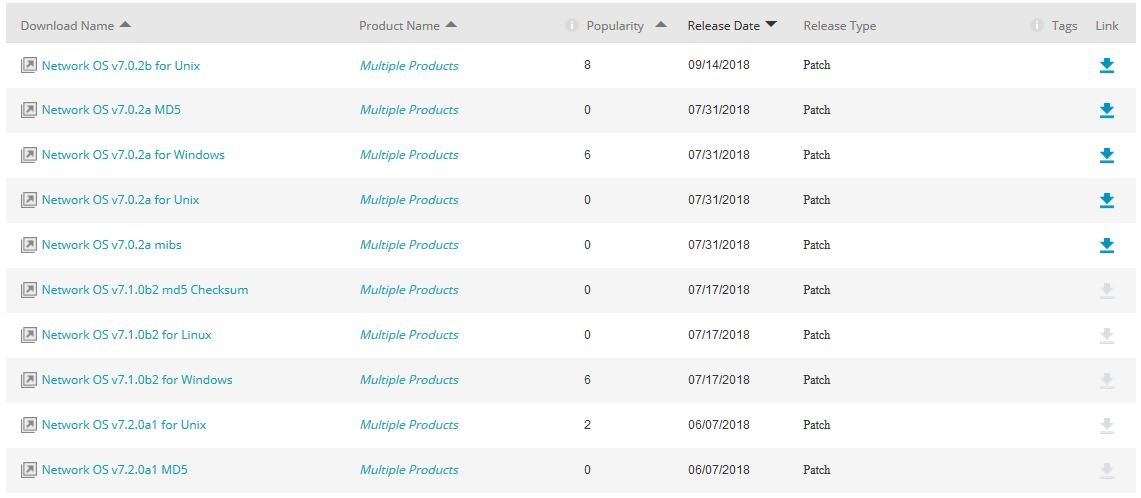
Task: Click the Popularity info icon
Action: (x=572, y=26)
